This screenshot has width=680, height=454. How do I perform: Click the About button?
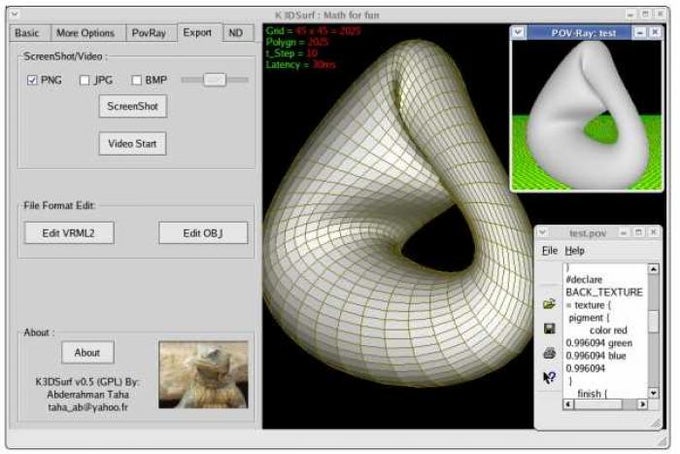coord(88,353)
